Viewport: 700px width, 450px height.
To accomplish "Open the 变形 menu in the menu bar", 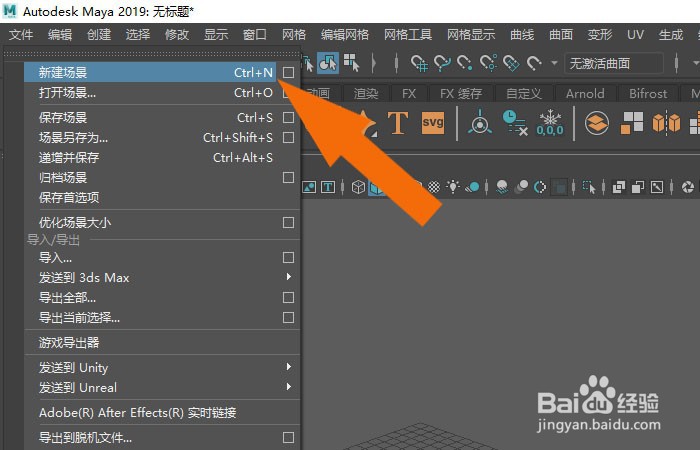I will 600,34.
